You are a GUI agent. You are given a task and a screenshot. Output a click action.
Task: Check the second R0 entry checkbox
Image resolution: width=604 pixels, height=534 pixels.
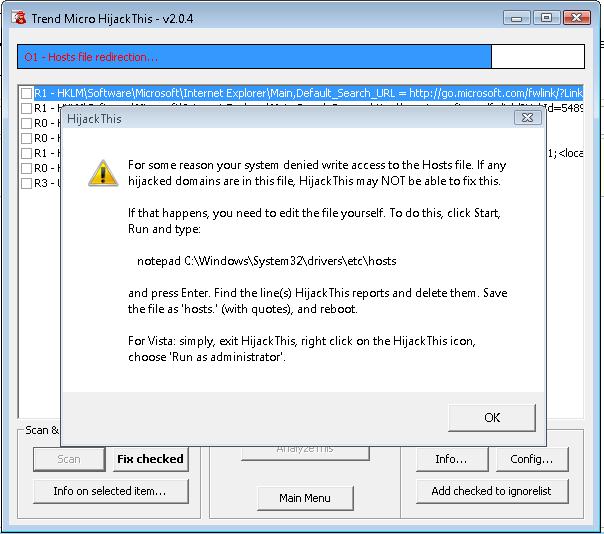click(x=27, y=138)
